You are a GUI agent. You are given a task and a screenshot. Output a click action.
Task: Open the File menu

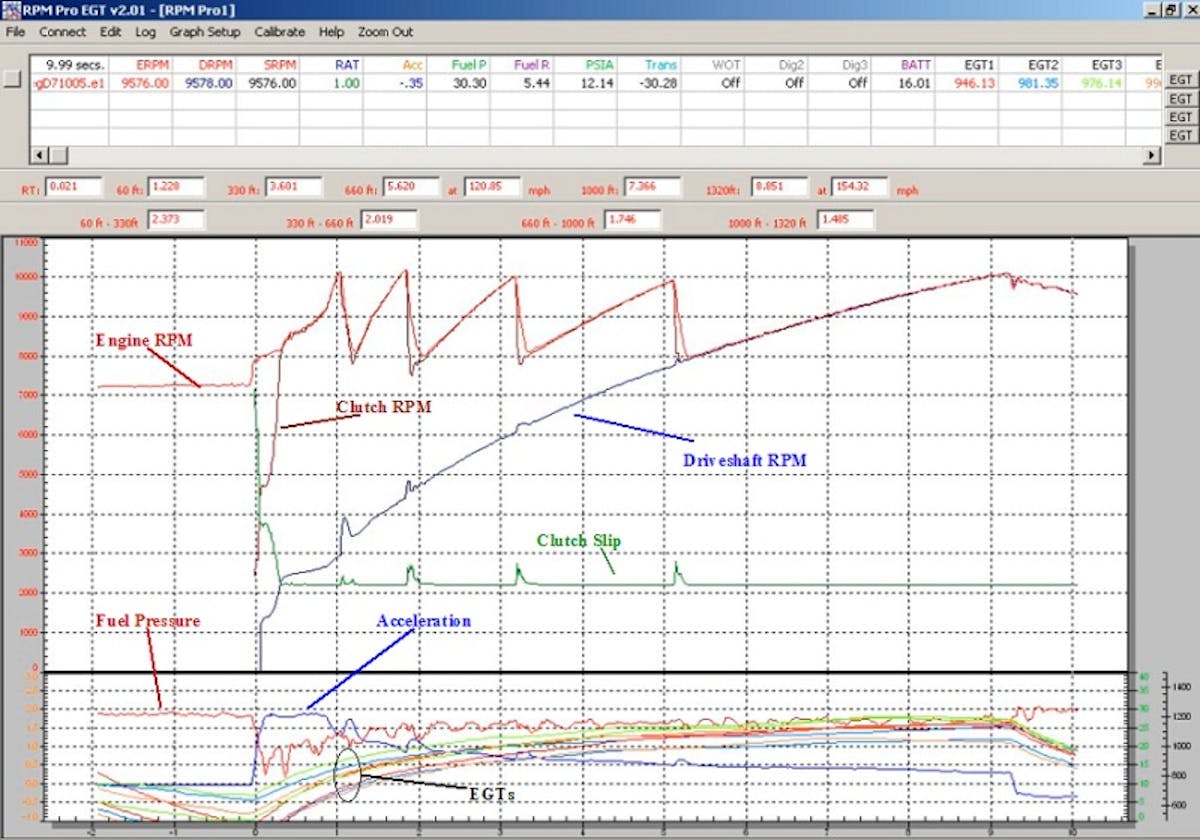pyautogui.click(x=16, y=32)
